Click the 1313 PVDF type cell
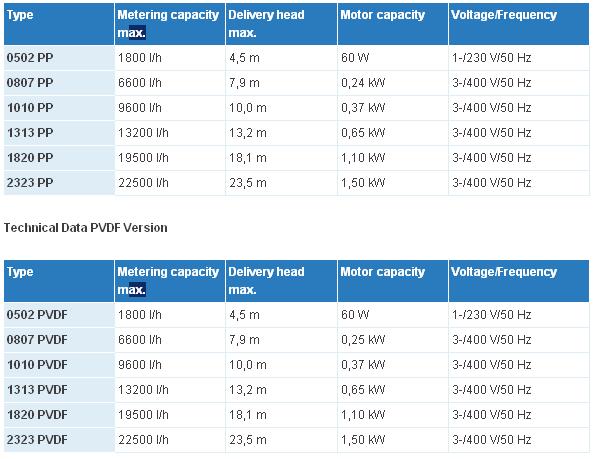Screen dimensions: 596x459 pos(59,390)
